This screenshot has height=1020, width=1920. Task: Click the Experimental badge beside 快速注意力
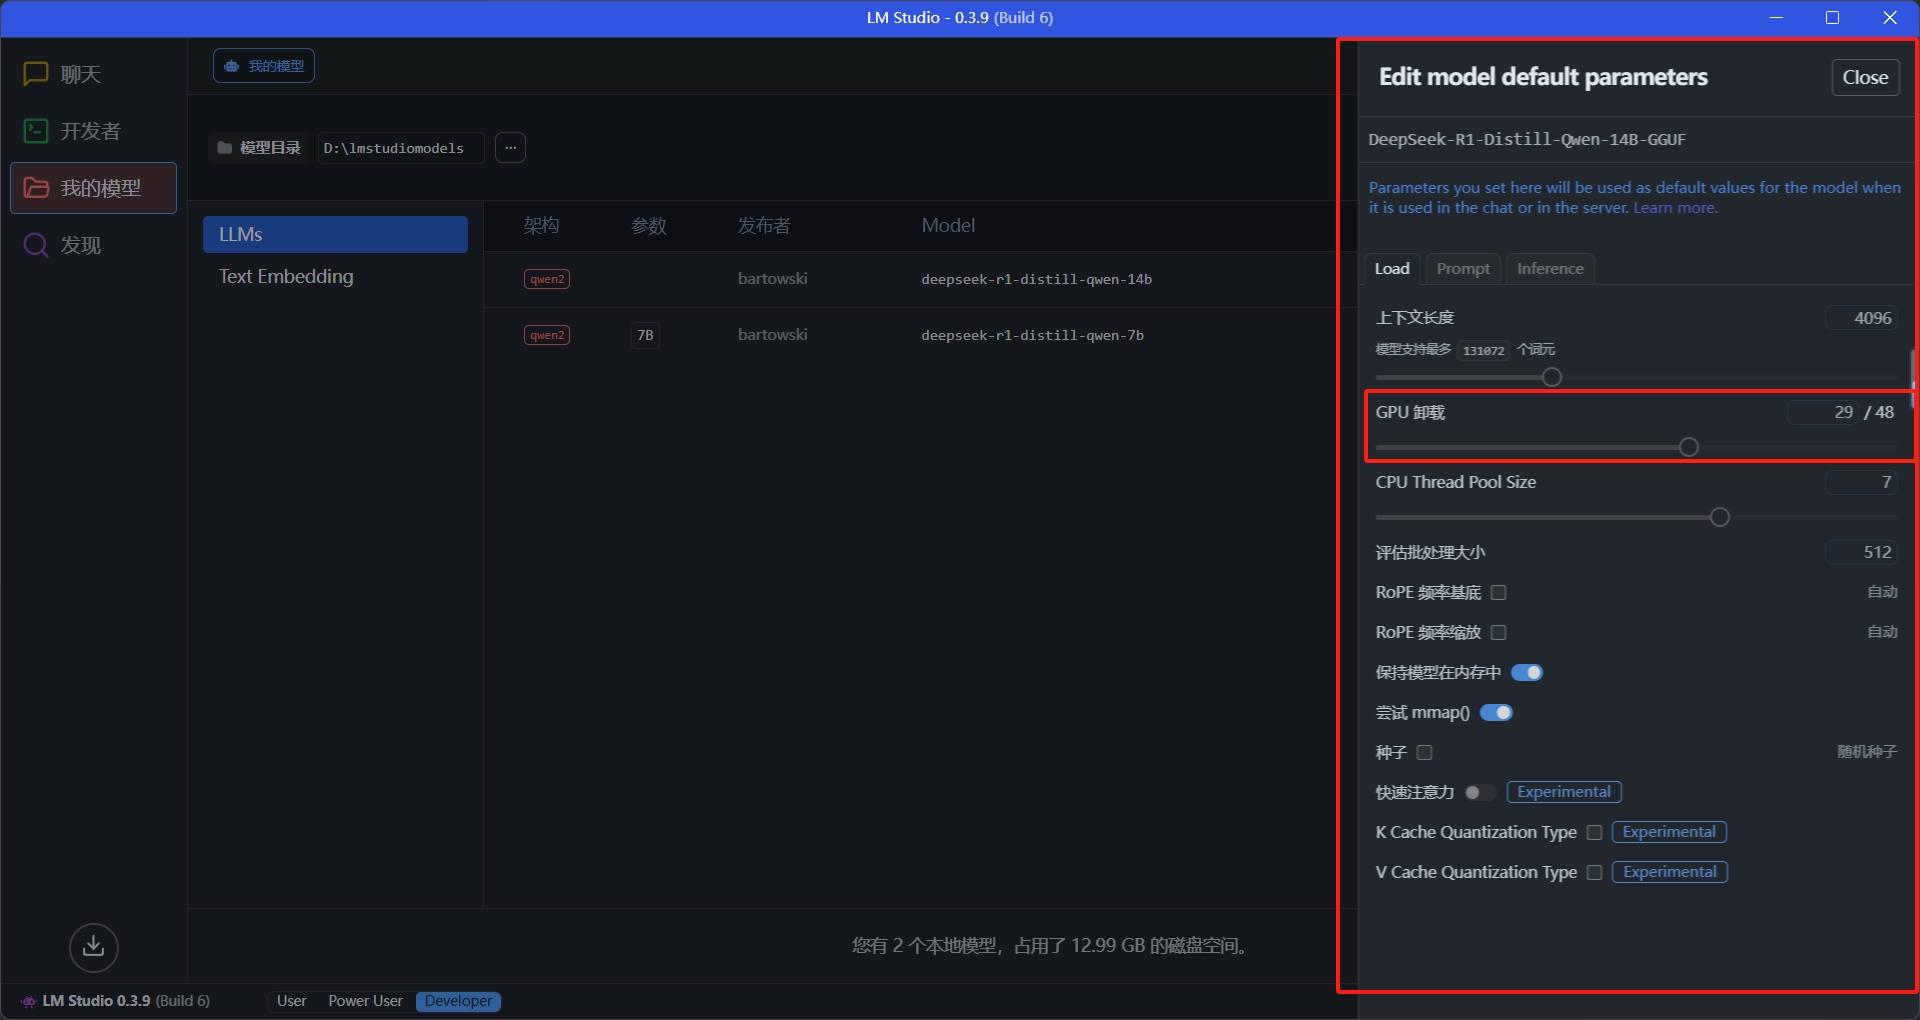point(1564,792)
